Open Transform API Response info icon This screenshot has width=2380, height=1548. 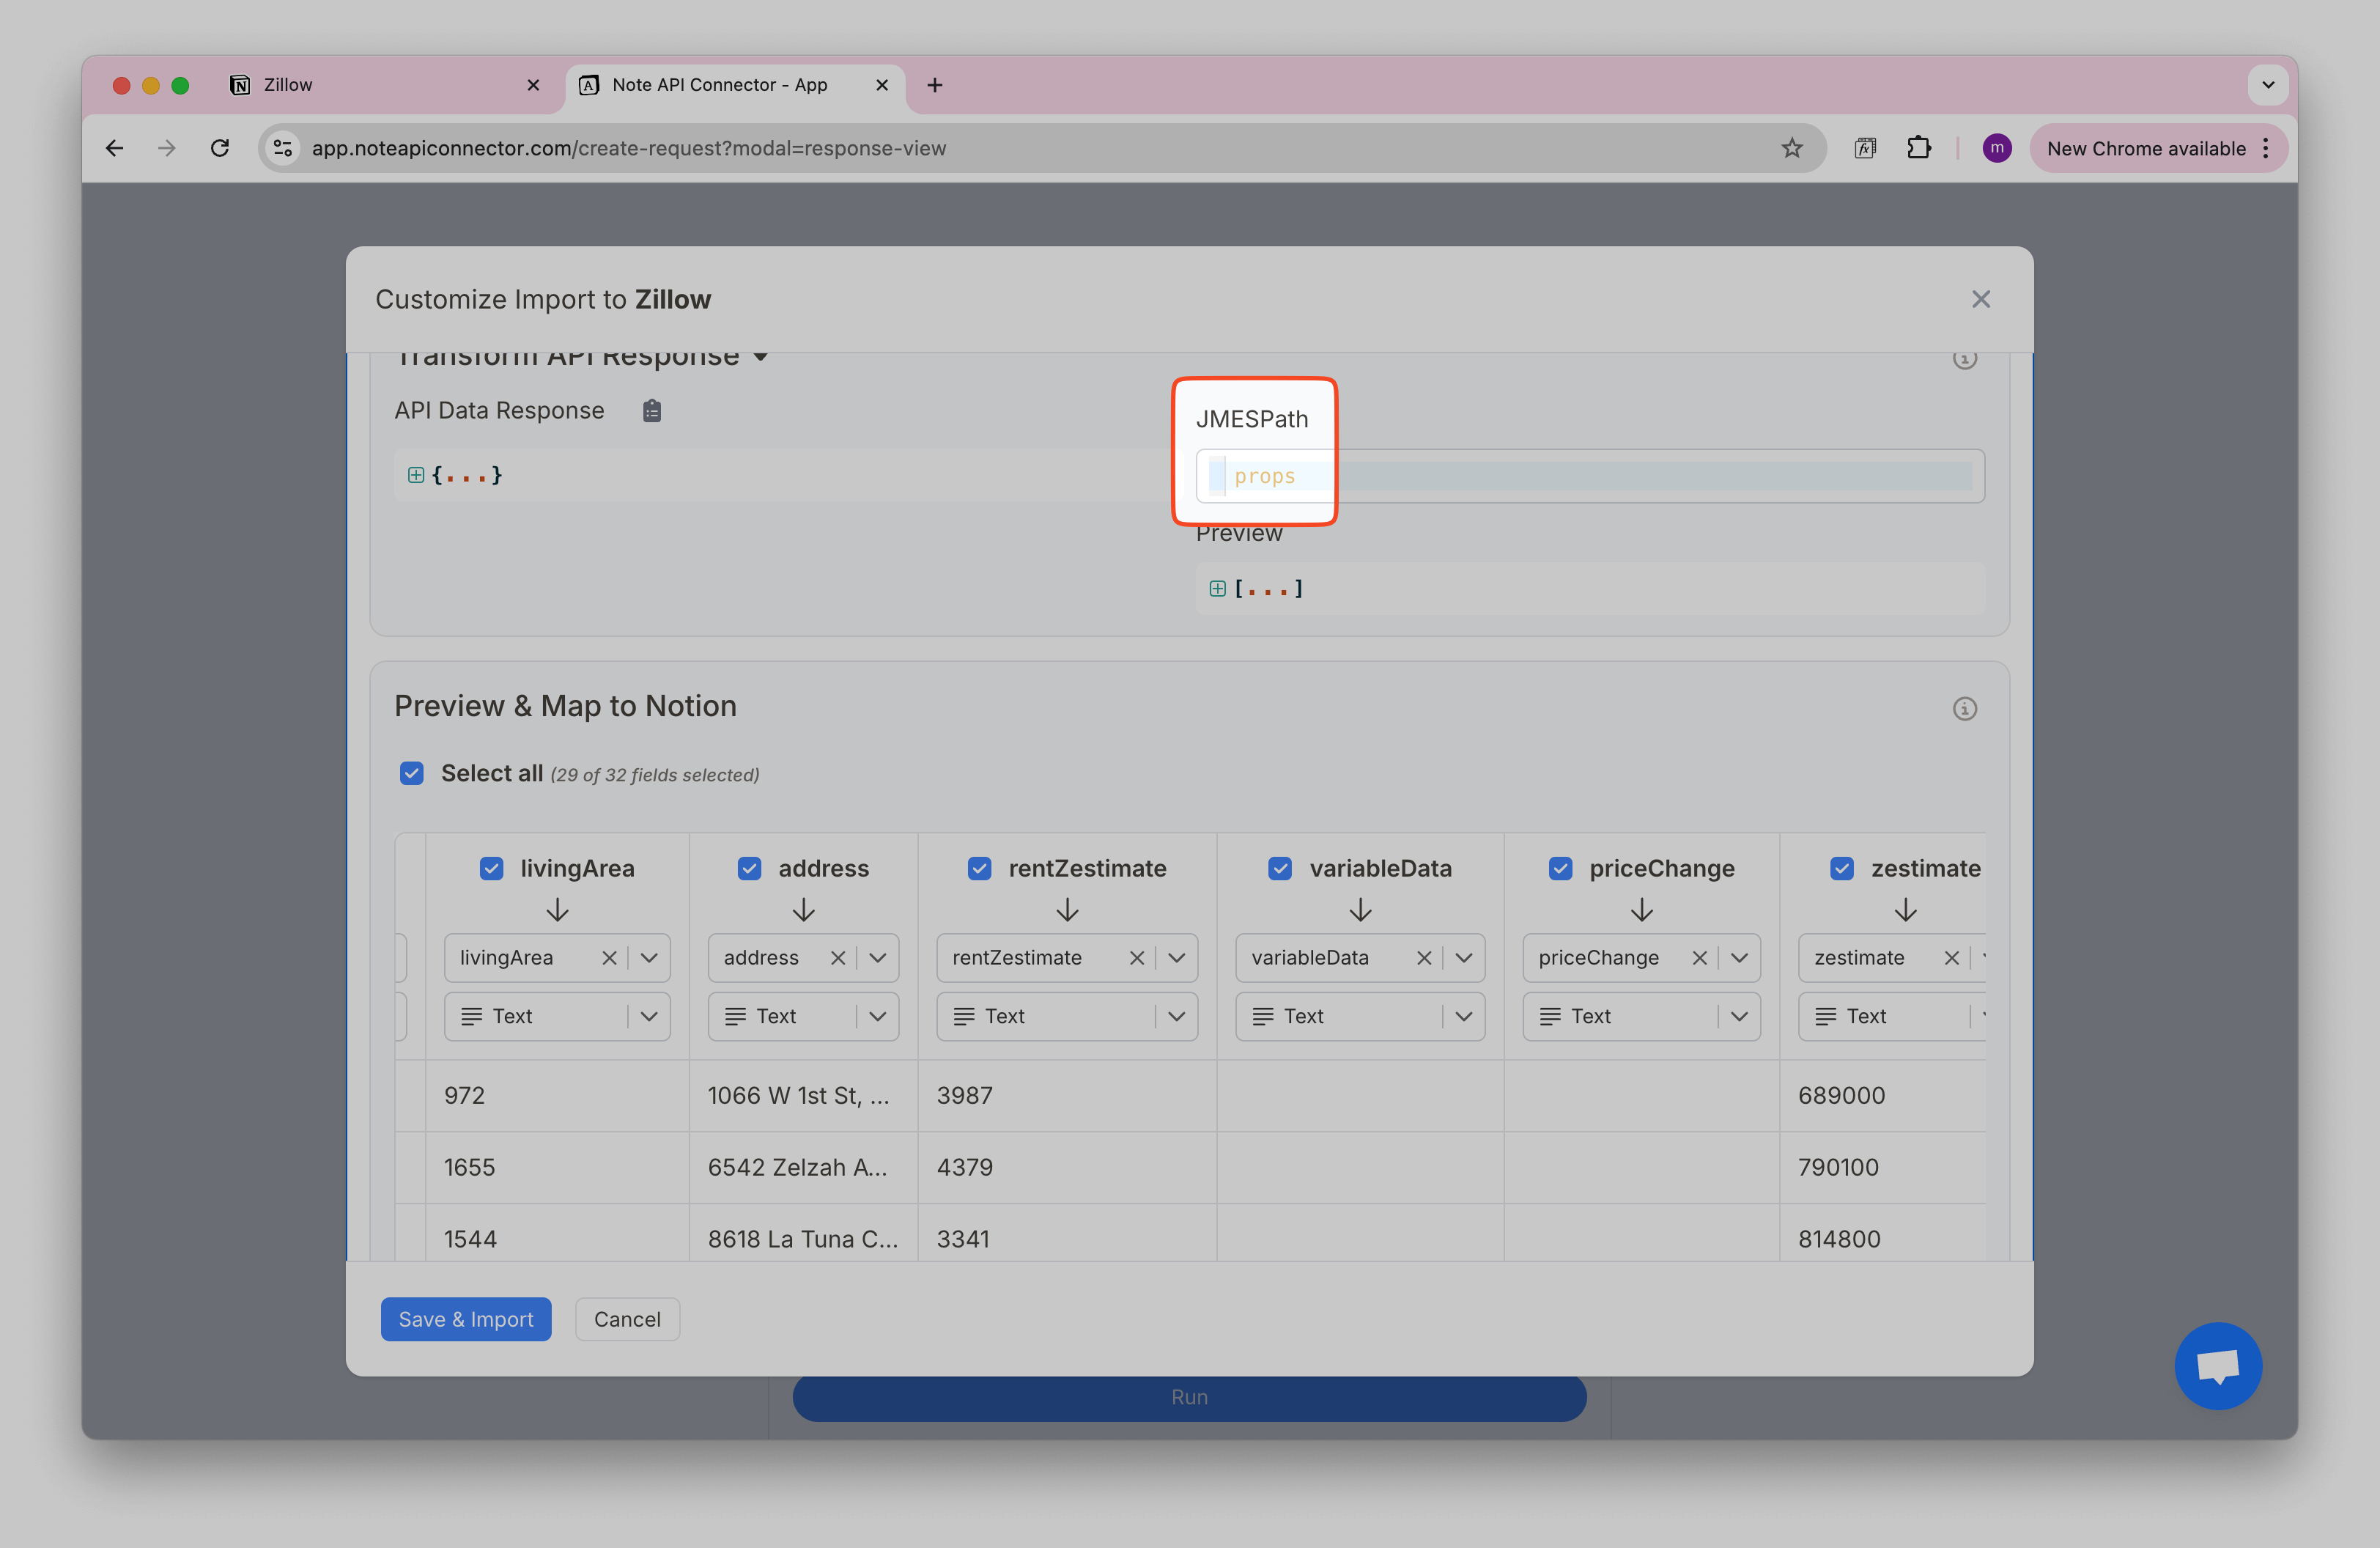click(1964, 358)
